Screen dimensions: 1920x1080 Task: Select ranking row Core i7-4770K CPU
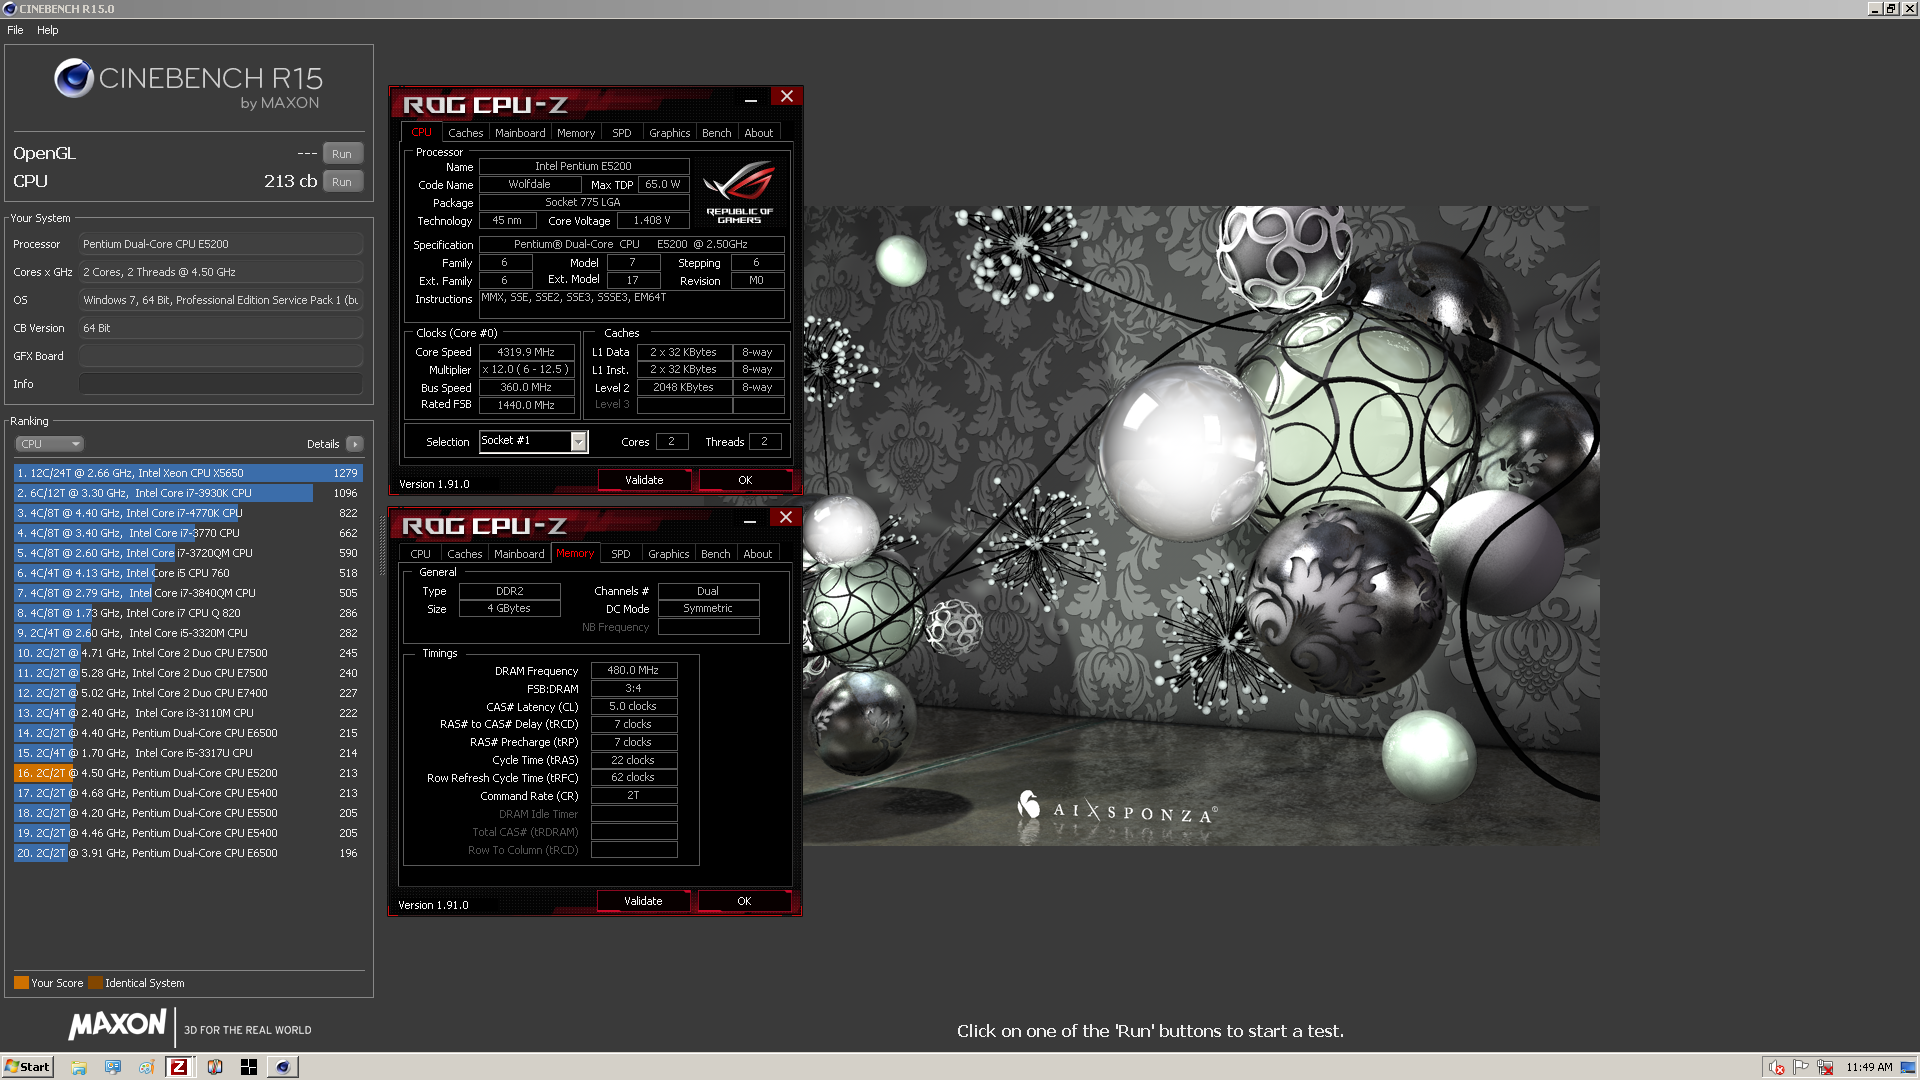point(188,513)
